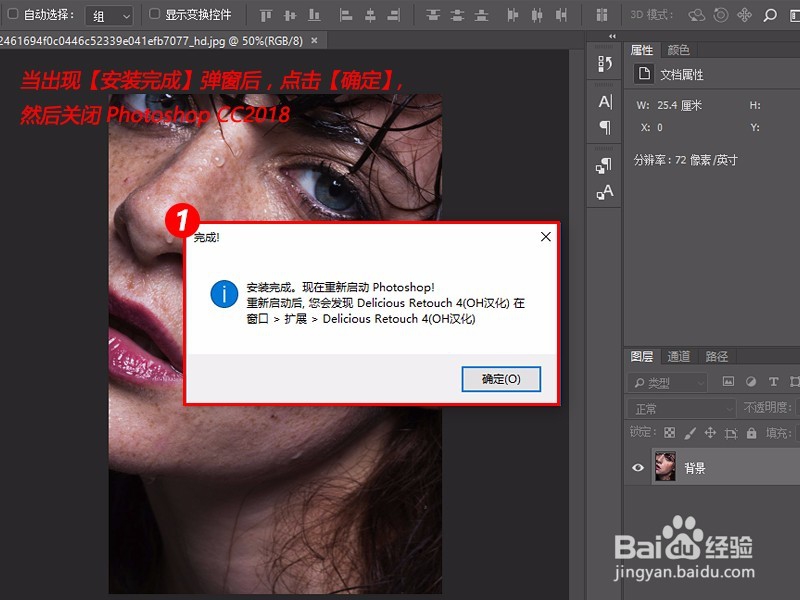This screenshot has height=600, width=800.
Task: Open the Paragraph panel (¶) icon
Action: [x=605, y=127]
